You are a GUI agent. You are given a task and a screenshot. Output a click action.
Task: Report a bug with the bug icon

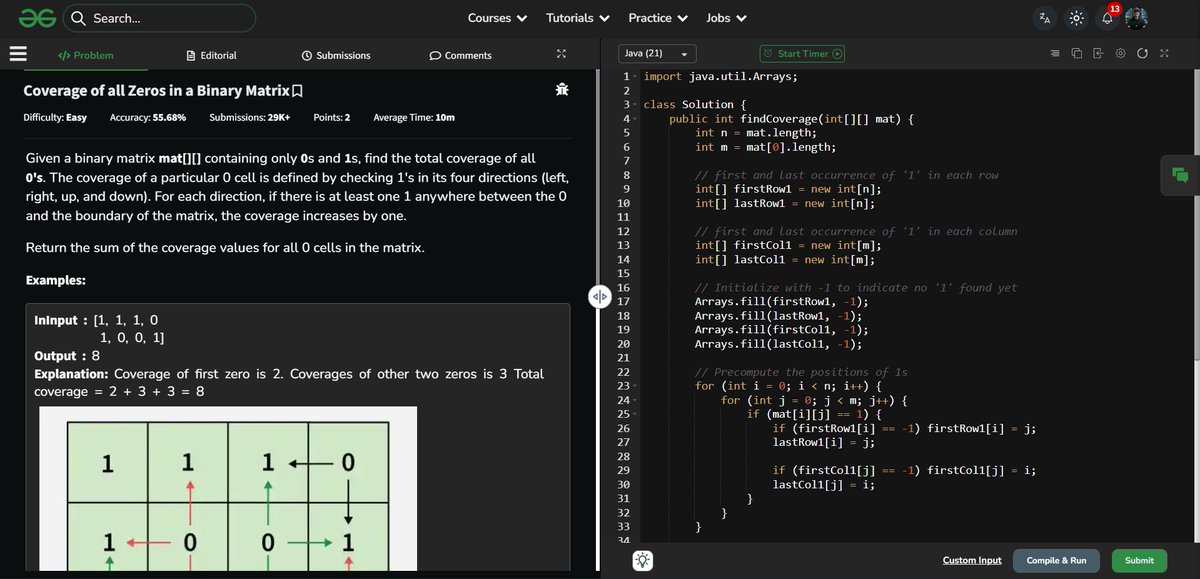click(562, 90)
